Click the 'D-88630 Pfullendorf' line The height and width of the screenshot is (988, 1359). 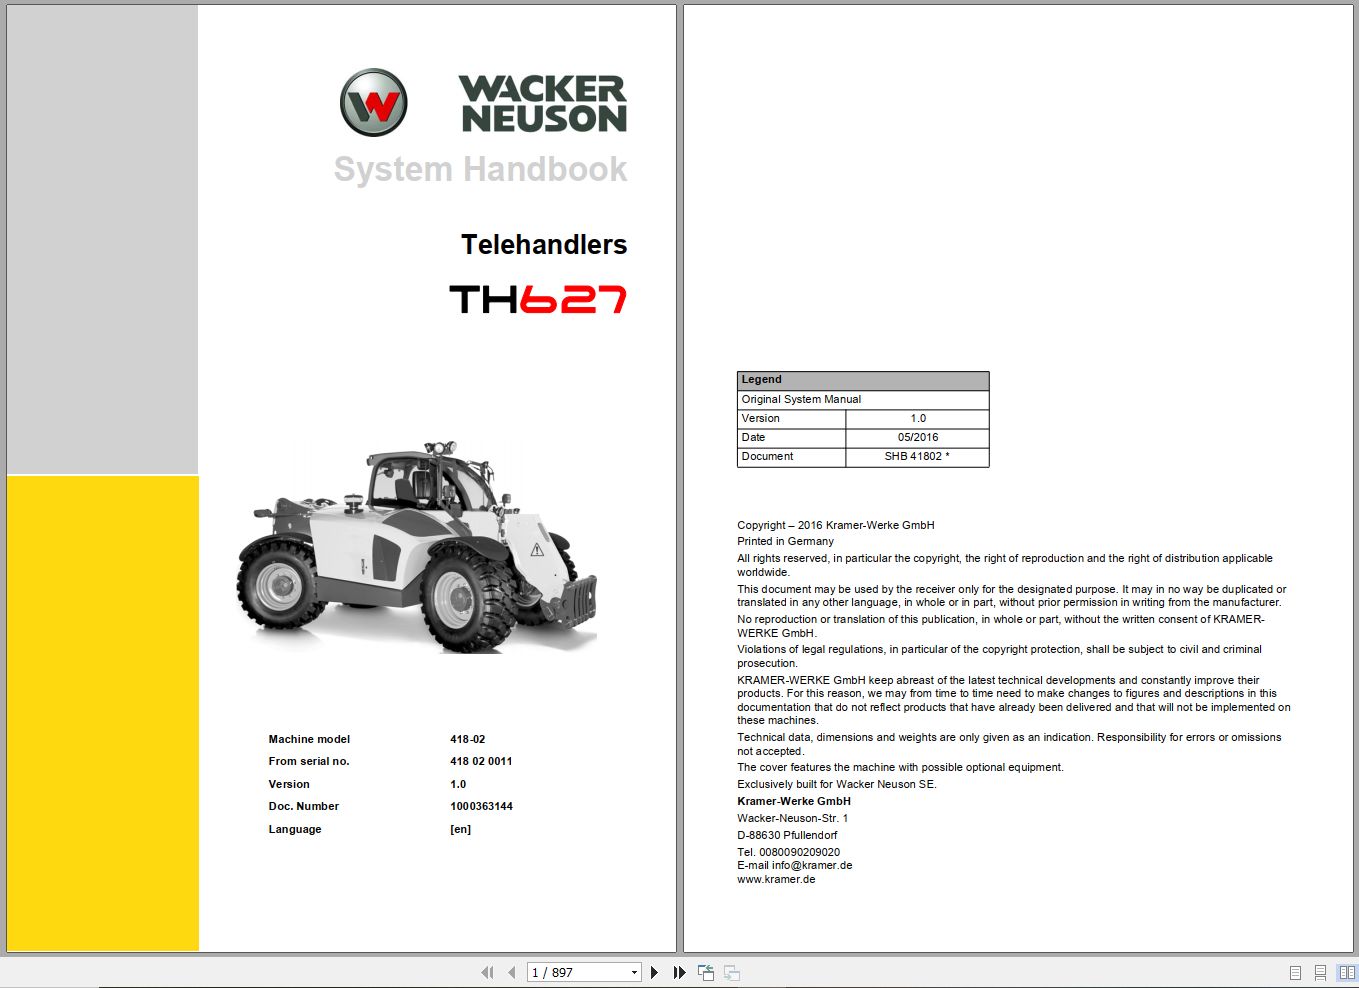click(x=787, y=835)
